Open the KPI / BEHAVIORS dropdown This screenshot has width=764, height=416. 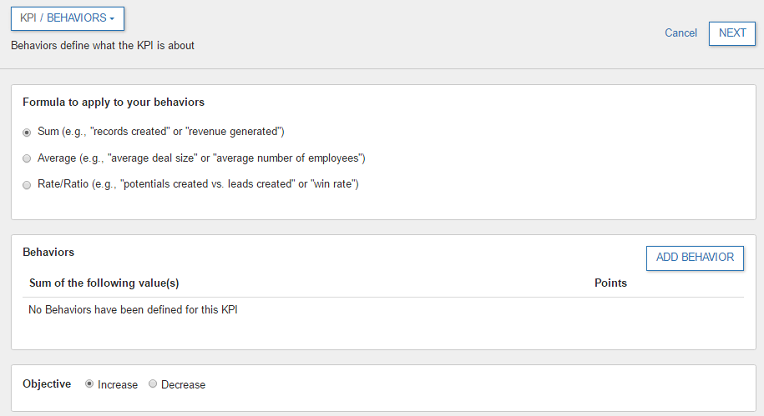[x=67, y=18]
